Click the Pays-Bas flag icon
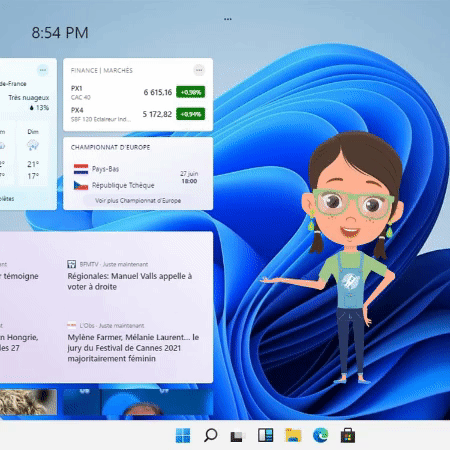This screenshot has width=450, height=450. pyautogui.click(x=81, y=169)
